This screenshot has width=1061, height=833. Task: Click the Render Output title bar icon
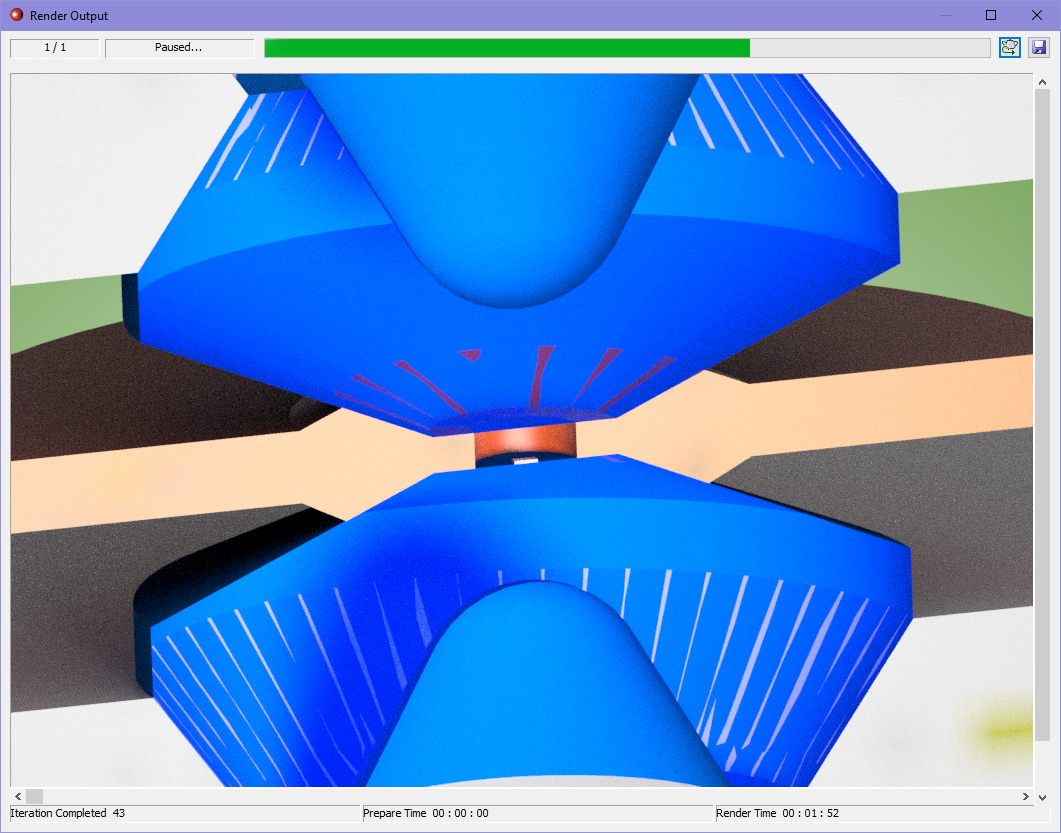click(14, 15)
